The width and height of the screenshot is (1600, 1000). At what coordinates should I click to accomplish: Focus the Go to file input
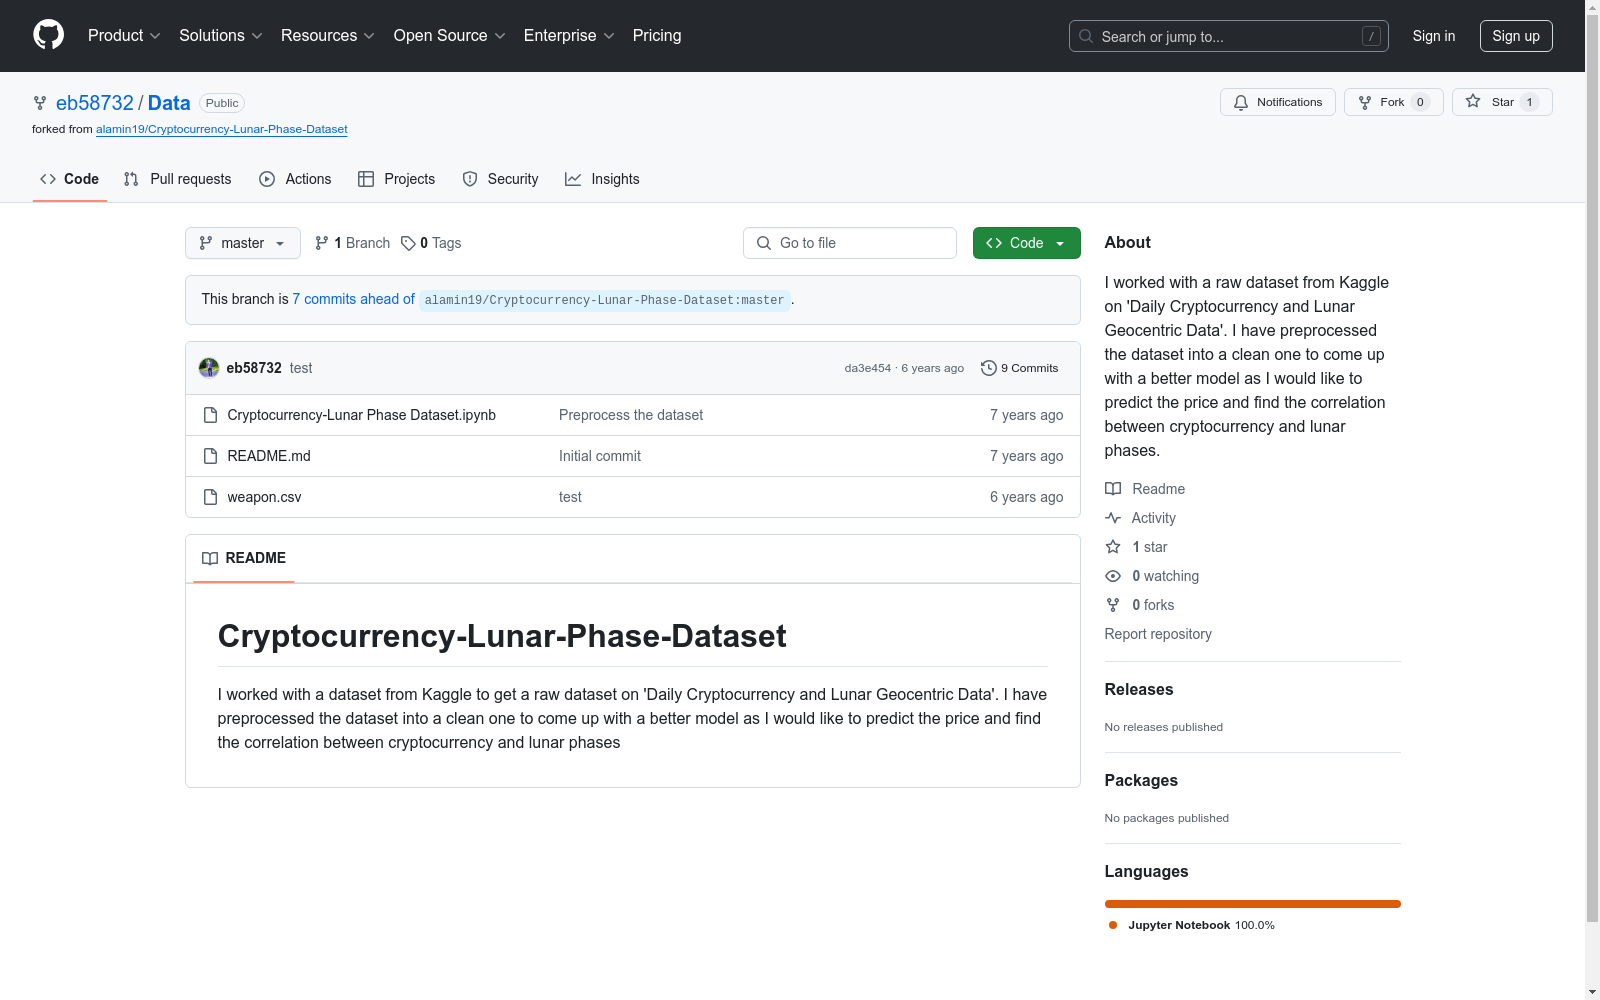point(850,243)
